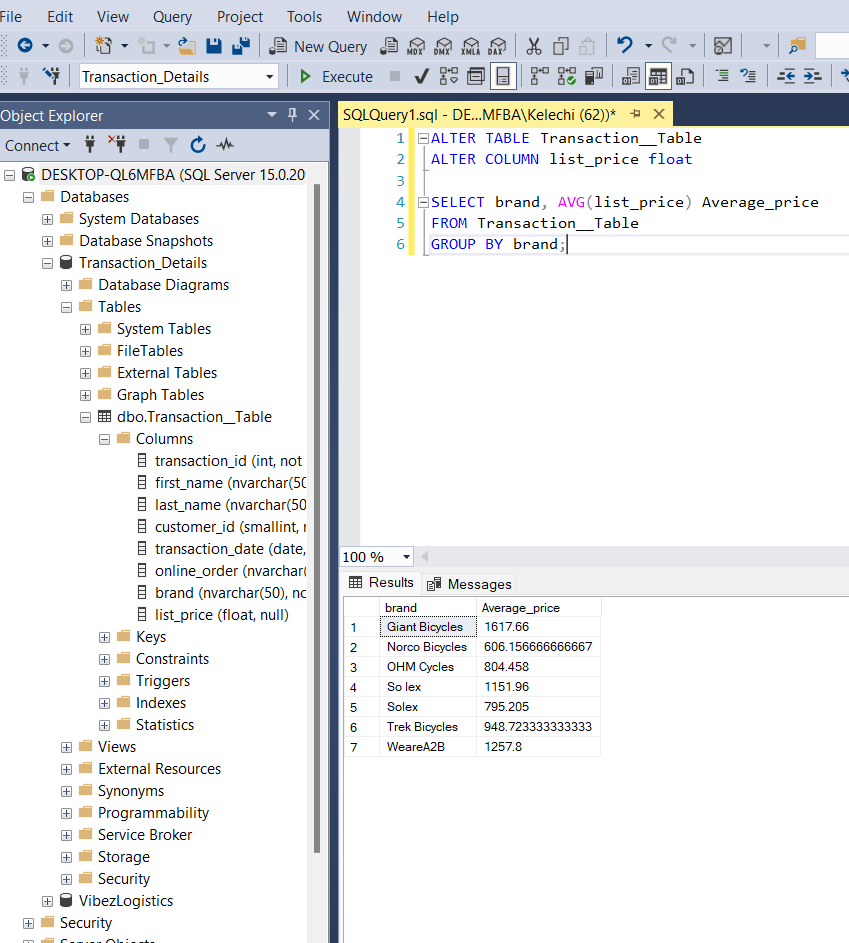Collapse the Columns folder node
849x943 pixels.
pyautogui.click(x=105, y=439)
